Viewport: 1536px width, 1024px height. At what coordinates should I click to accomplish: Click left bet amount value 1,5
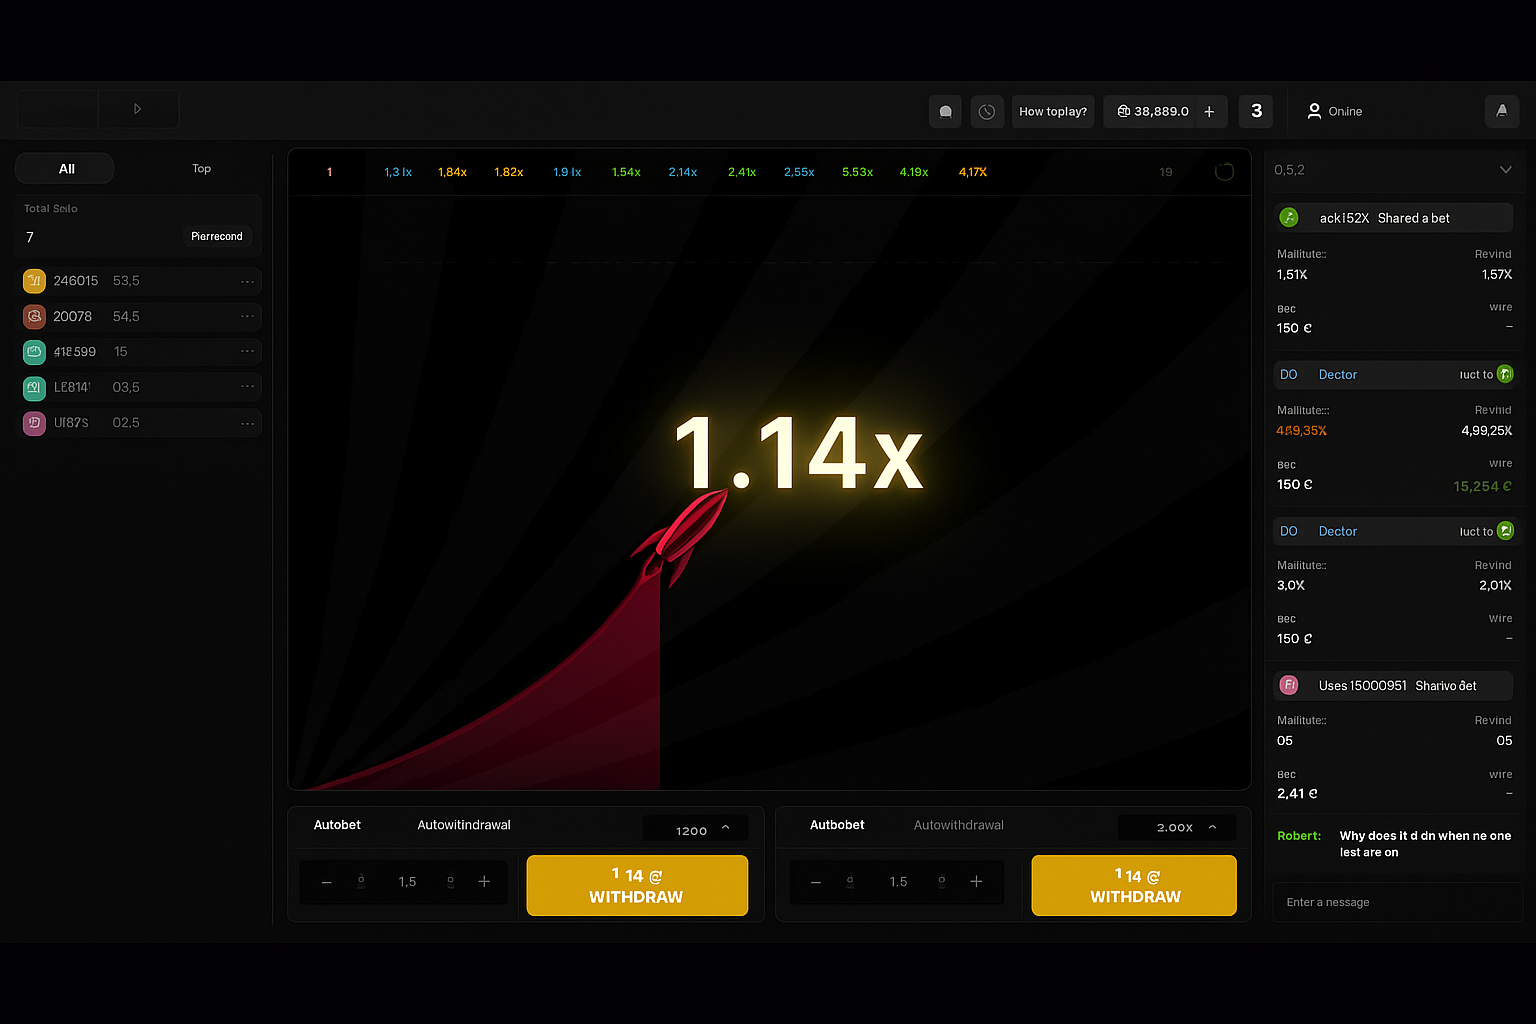[407, 882]
